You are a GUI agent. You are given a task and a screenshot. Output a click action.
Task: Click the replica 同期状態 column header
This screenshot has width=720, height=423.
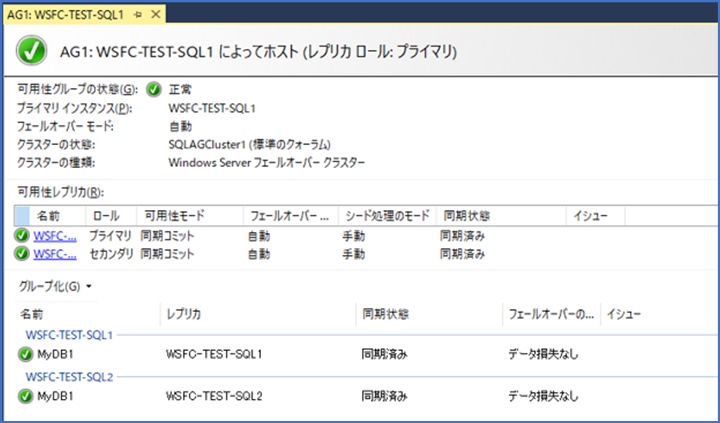tap(501, 216)
